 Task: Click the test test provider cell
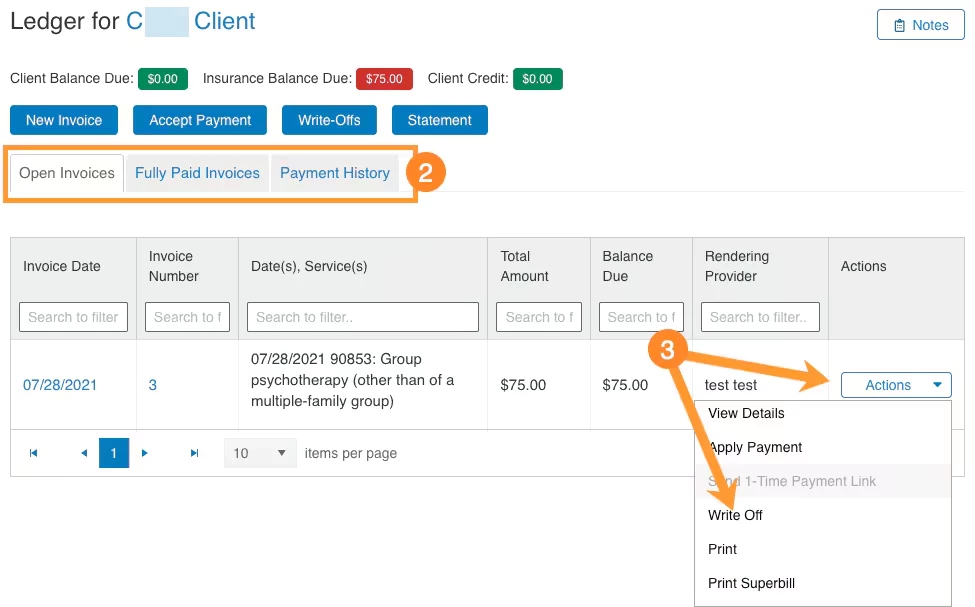coord(731,385)
